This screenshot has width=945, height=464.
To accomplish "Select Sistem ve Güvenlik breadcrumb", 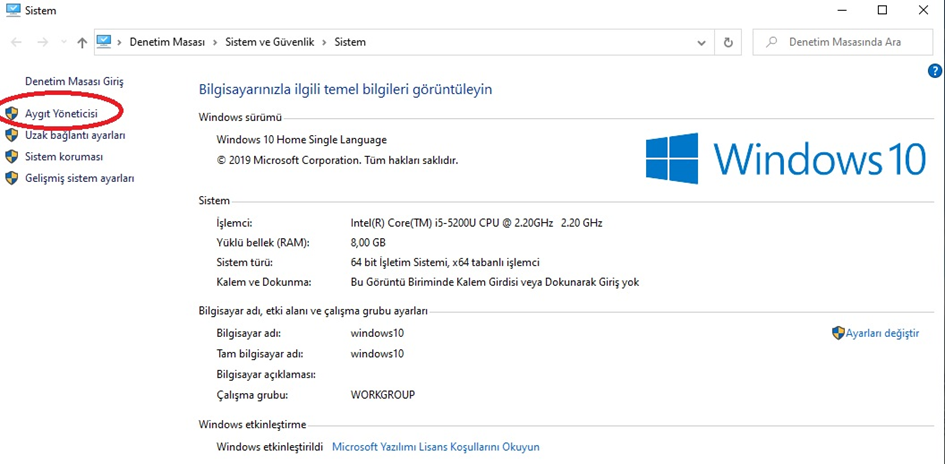I will pos(269,43).
